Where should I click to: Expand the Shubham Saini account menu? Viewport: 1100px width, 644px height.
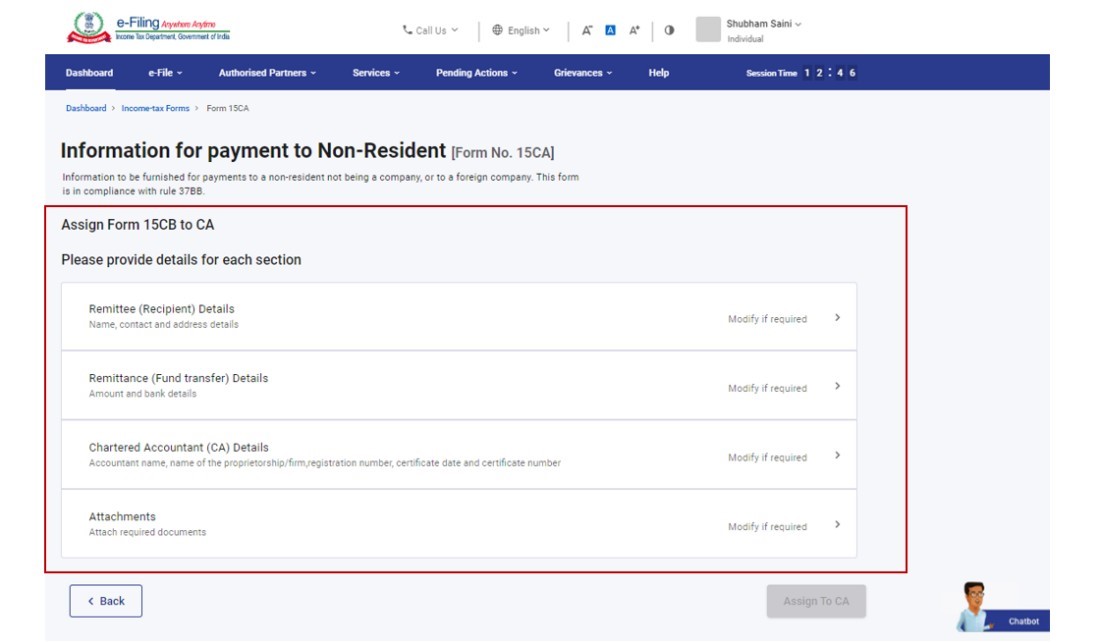click(x=764, y=24)
